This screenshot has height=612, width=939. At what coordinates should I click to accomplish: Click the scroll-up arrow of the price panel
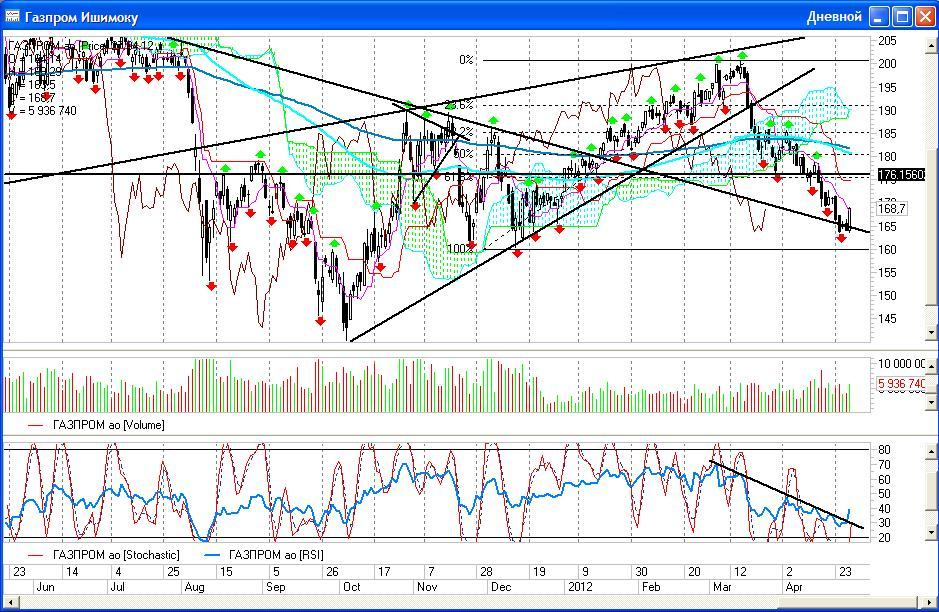tap(932, 44)
